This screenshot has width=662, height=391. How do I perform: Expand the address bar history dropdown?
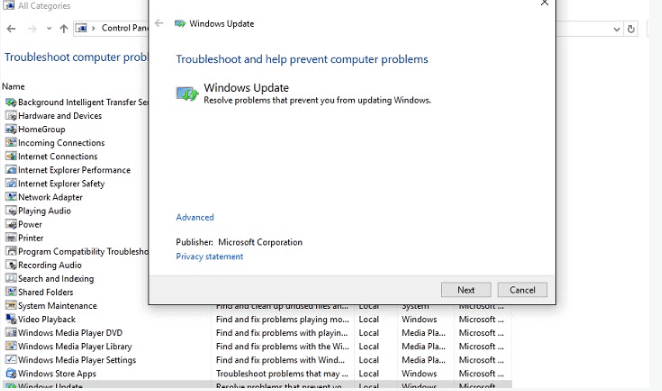(x=616, y=29)
